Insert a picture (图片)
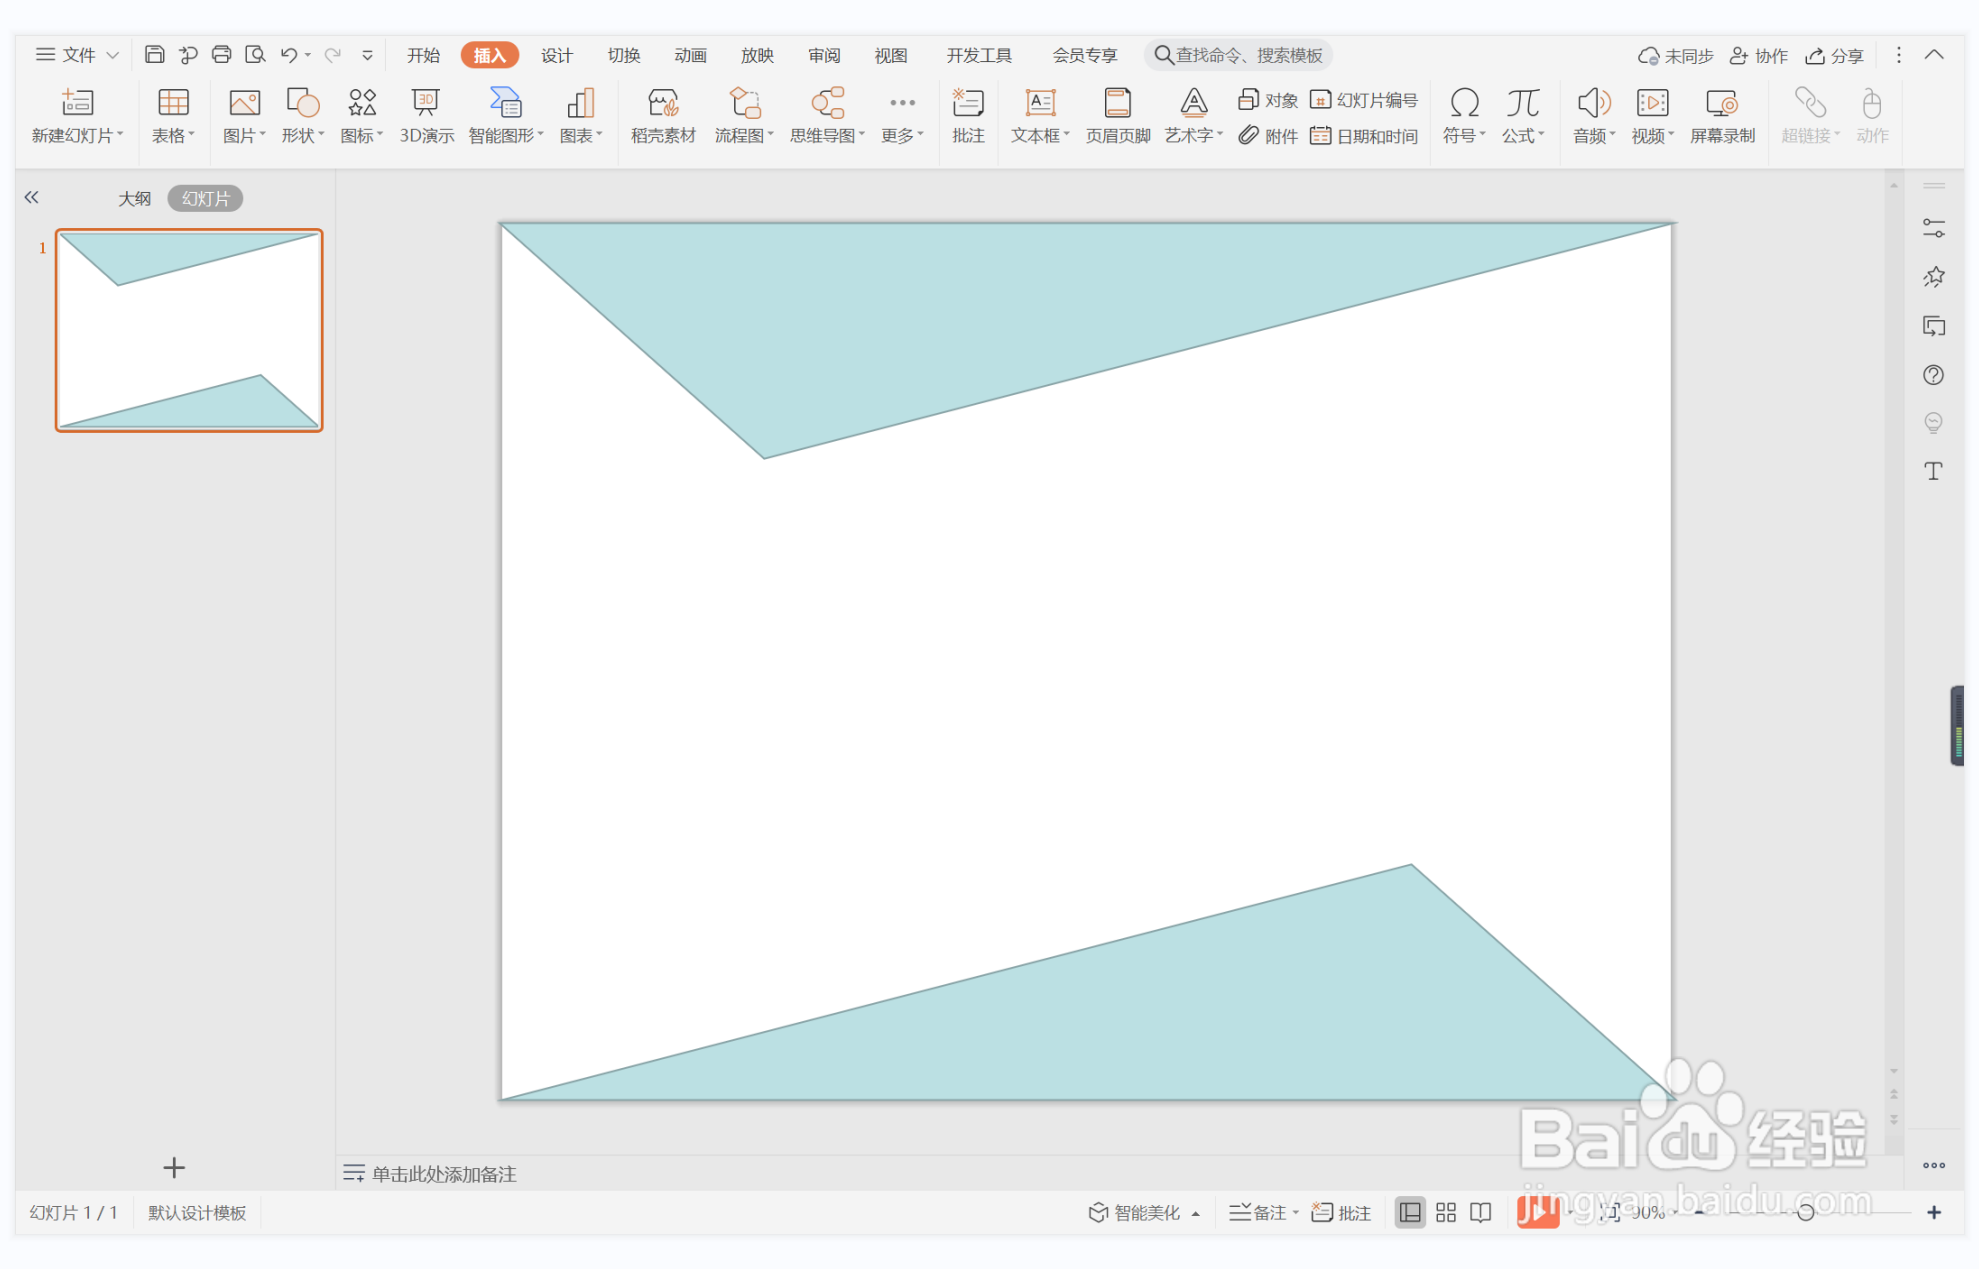Image resolution: width=1979 pixels, height=1269 pixels. [244, 116]
